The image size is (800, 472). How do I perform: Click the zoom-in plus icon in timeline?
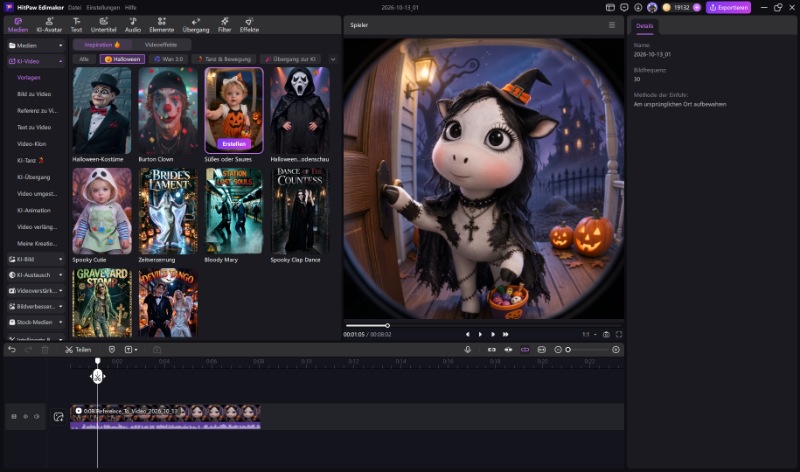pos(616,350)
